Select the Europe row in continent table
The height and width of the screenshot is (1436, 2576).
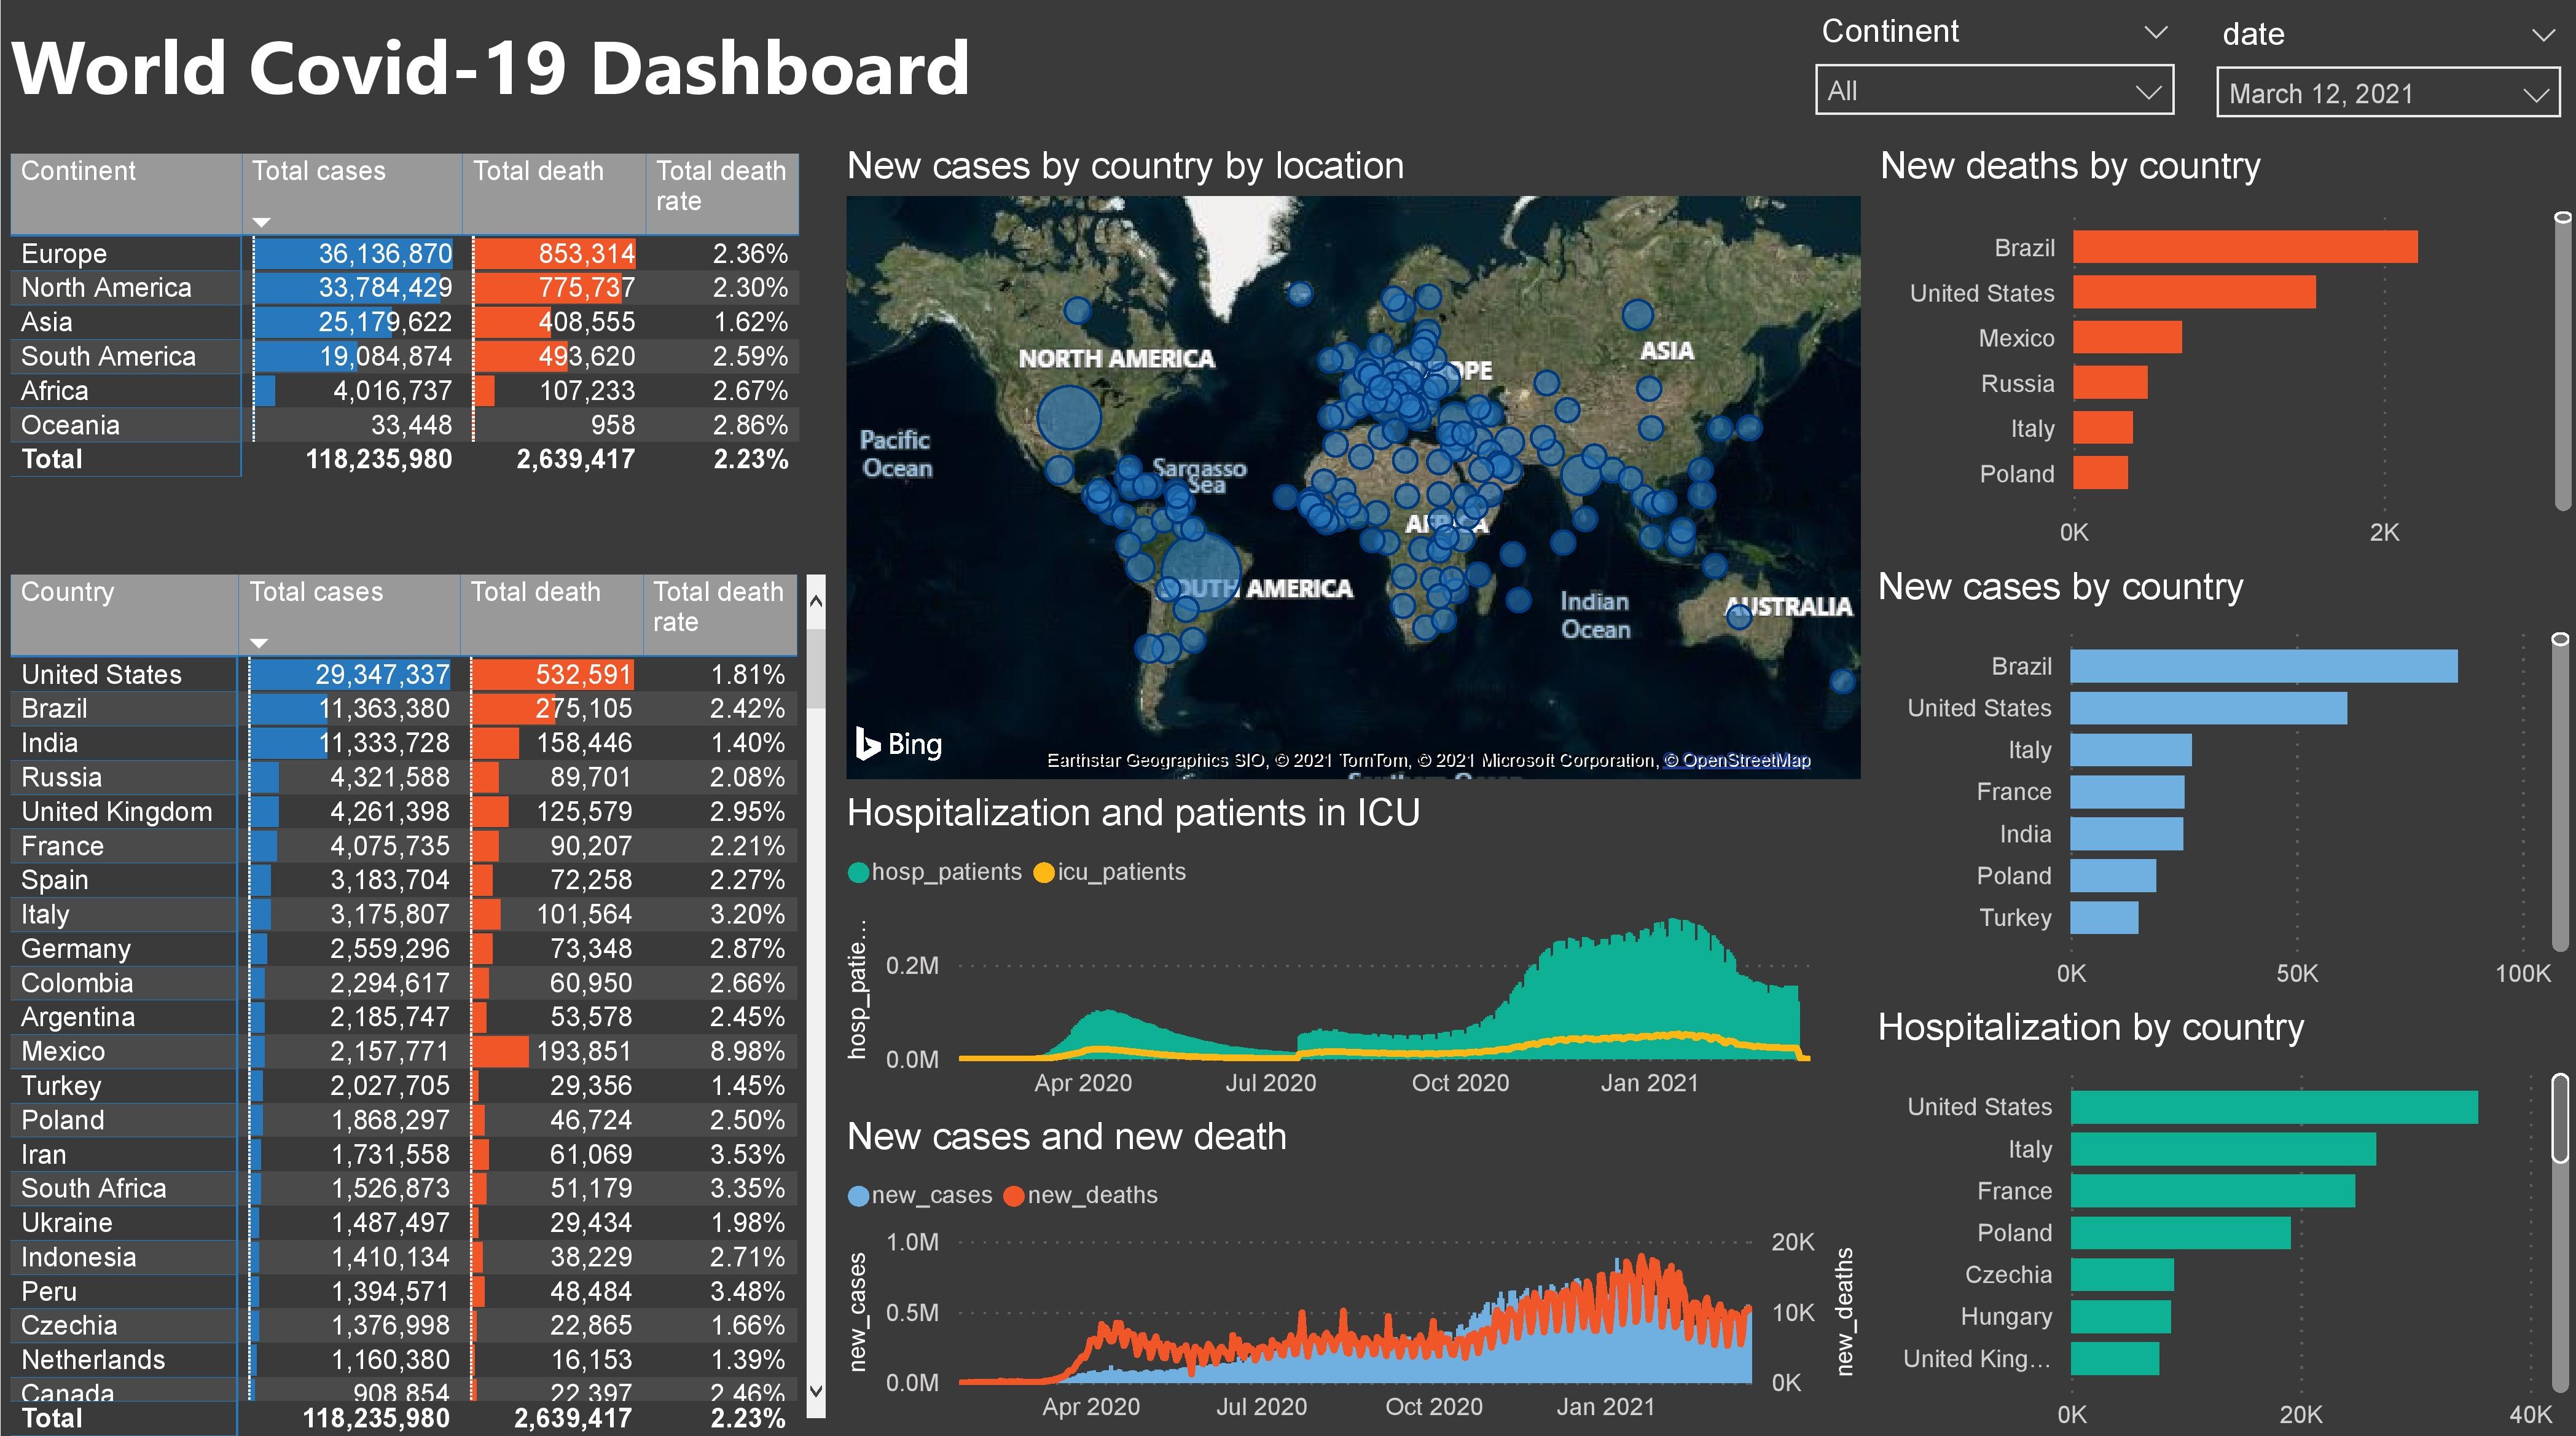tap(404, 254)
